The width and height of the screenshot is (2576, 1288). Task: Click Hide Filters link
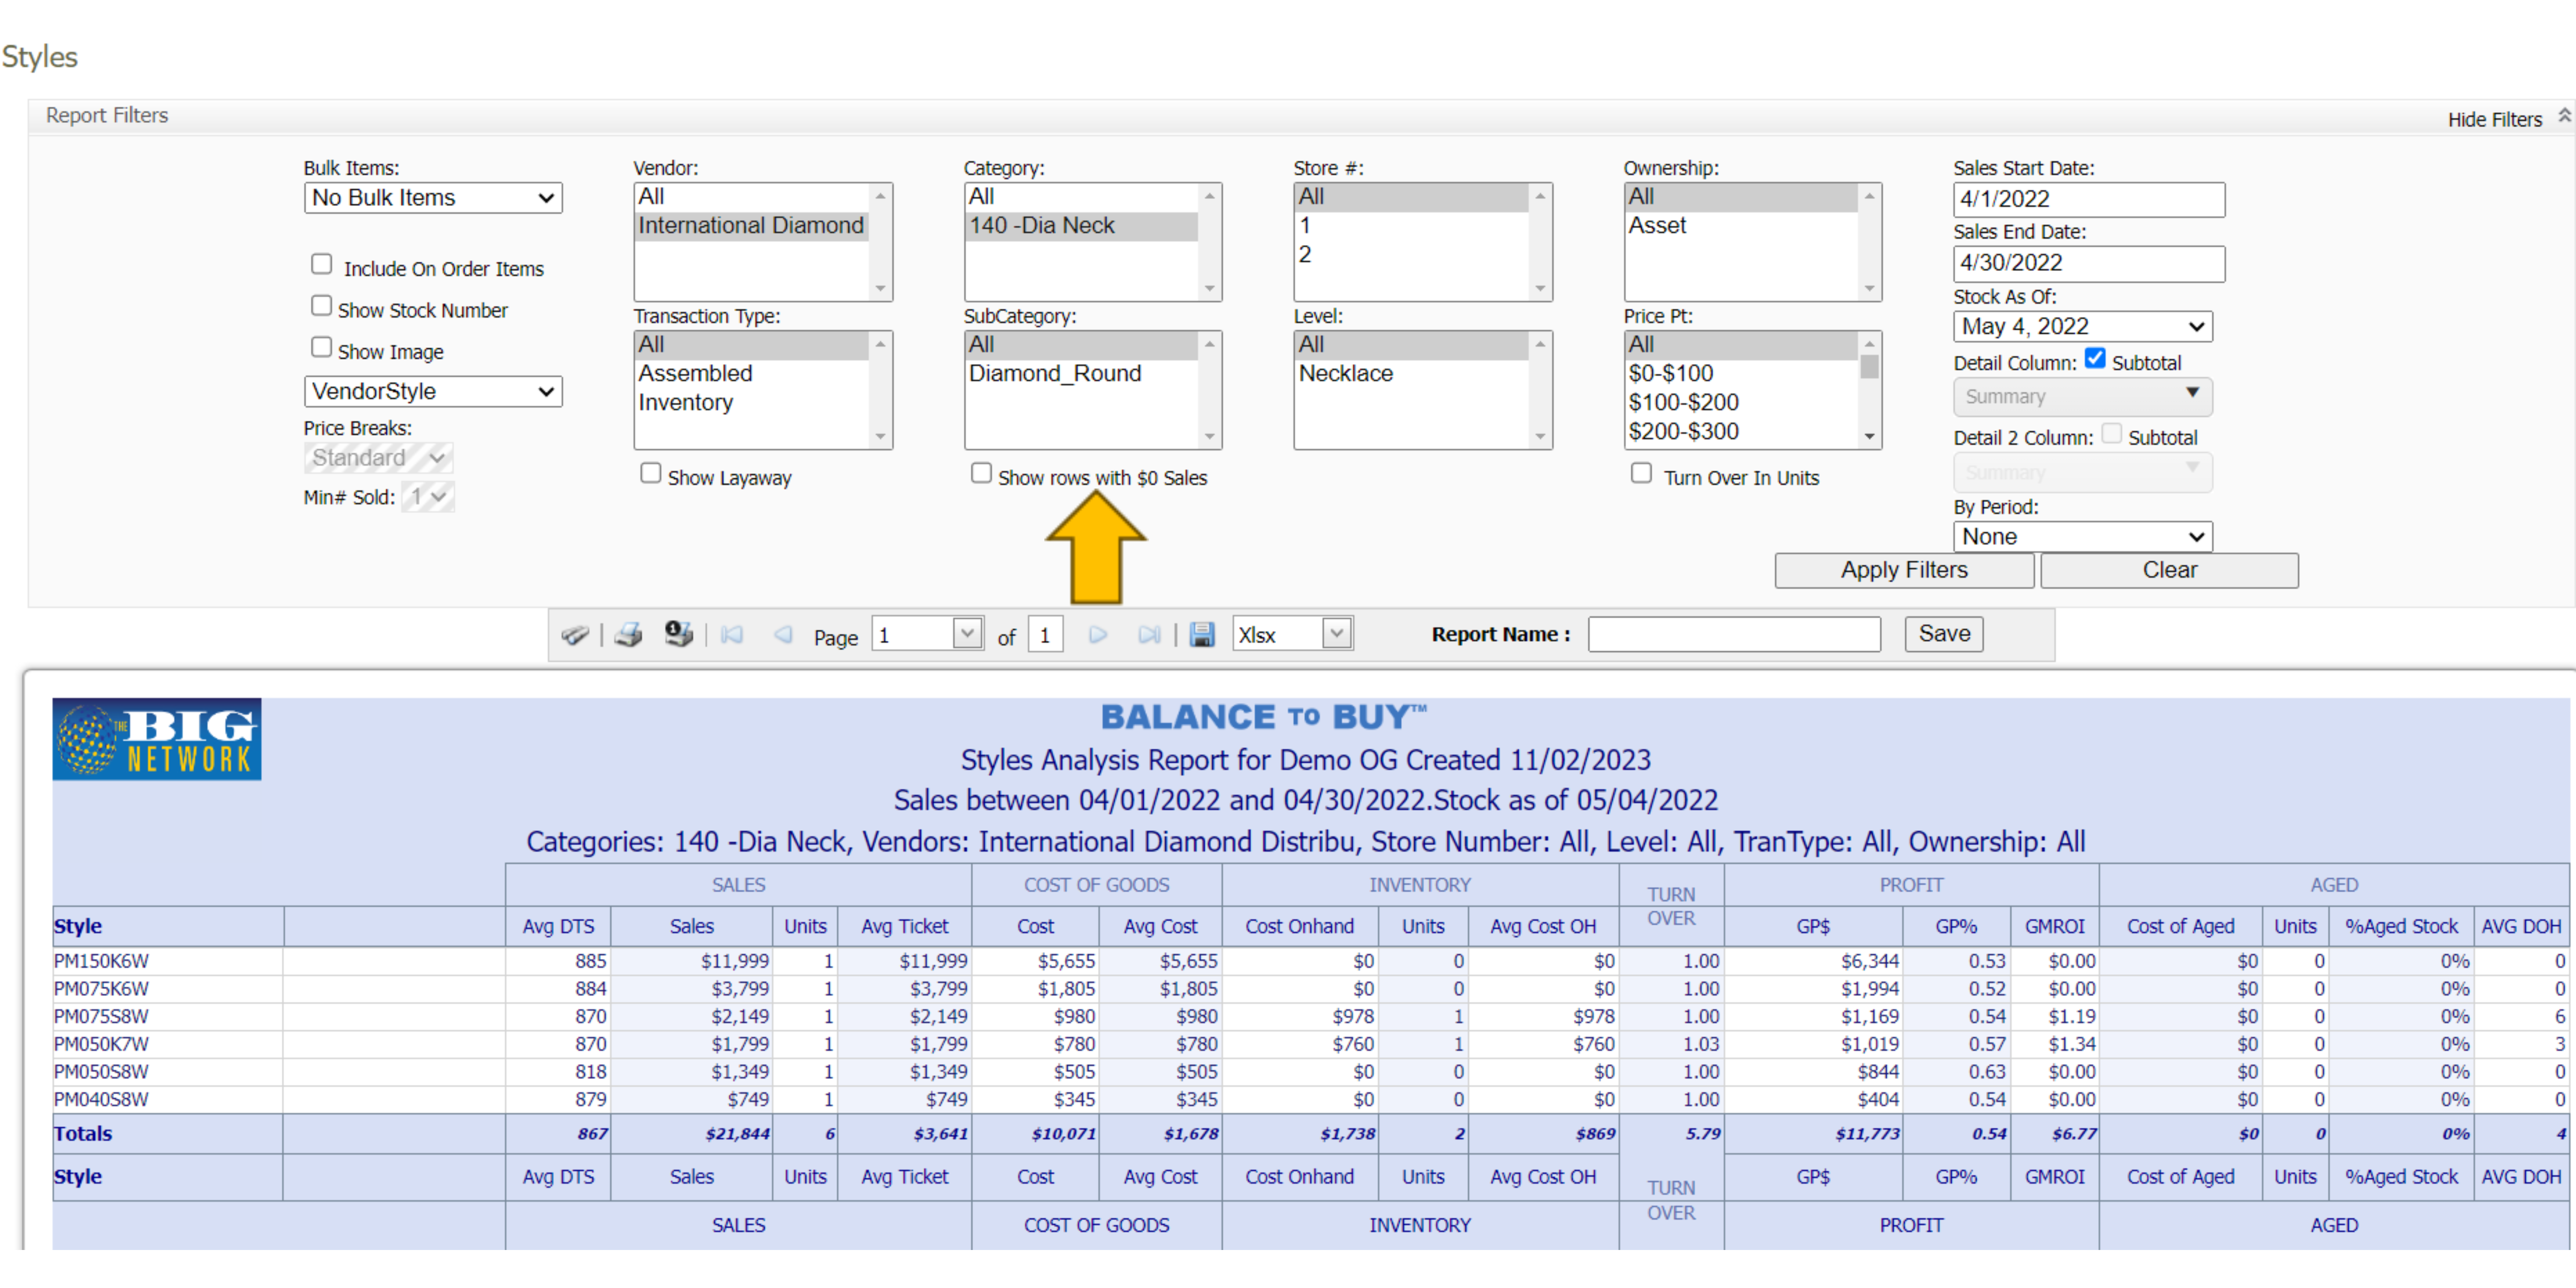tap(2495, 120)
